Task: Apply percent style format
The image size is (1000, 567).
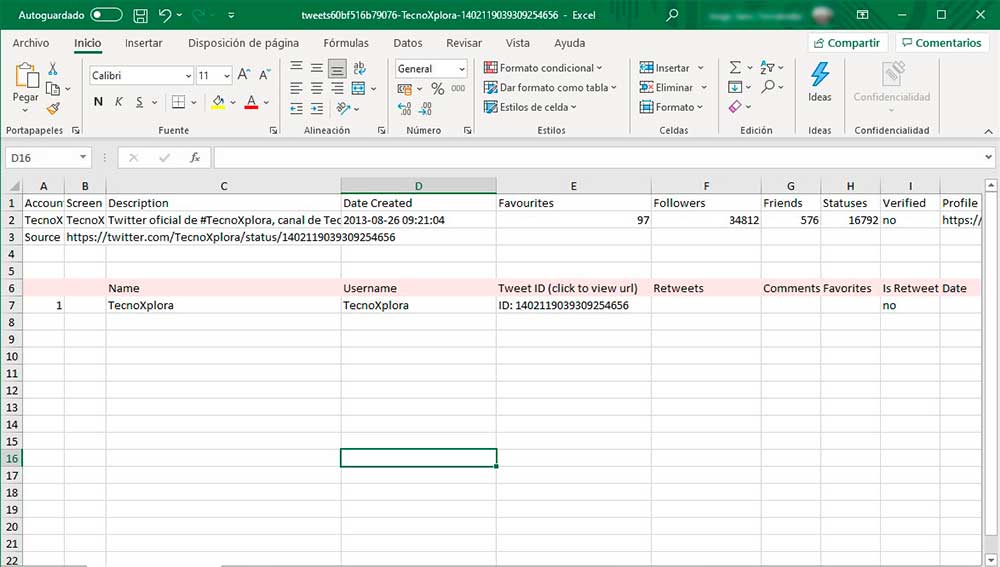Action: 438,89
